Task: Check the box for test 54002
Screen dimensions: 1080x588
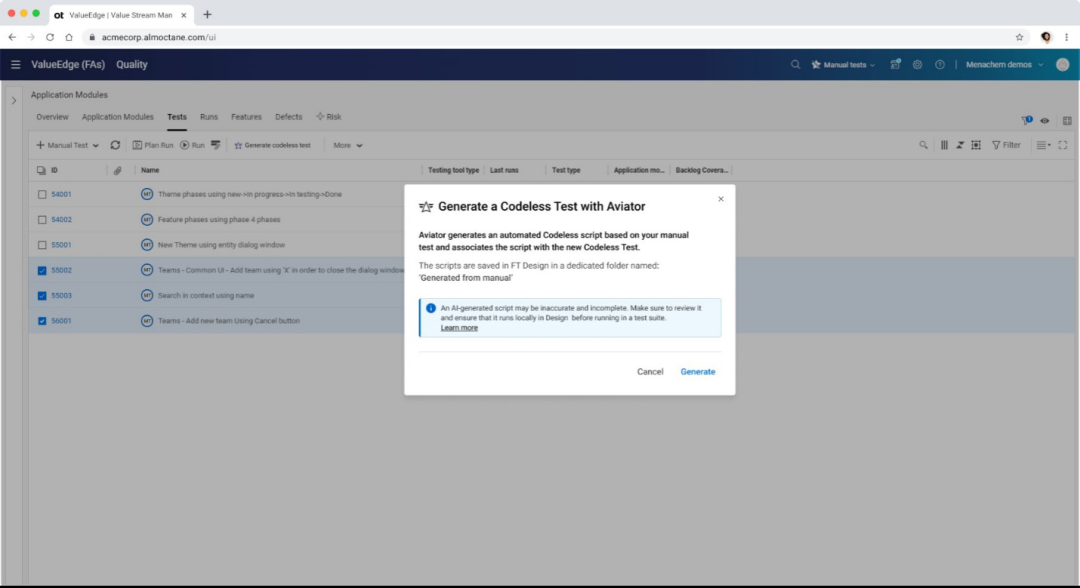Action: [x=42, y=220]
